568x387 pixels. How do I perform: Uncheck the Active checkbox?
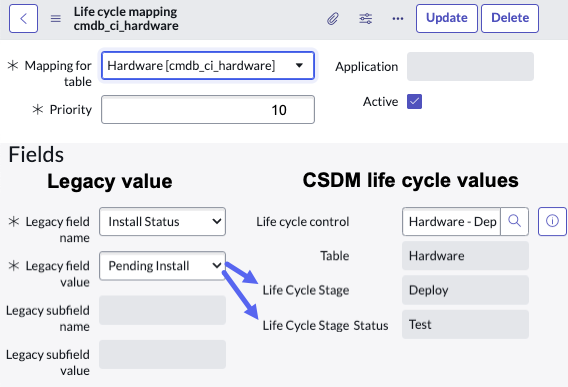tap(414, 101)
